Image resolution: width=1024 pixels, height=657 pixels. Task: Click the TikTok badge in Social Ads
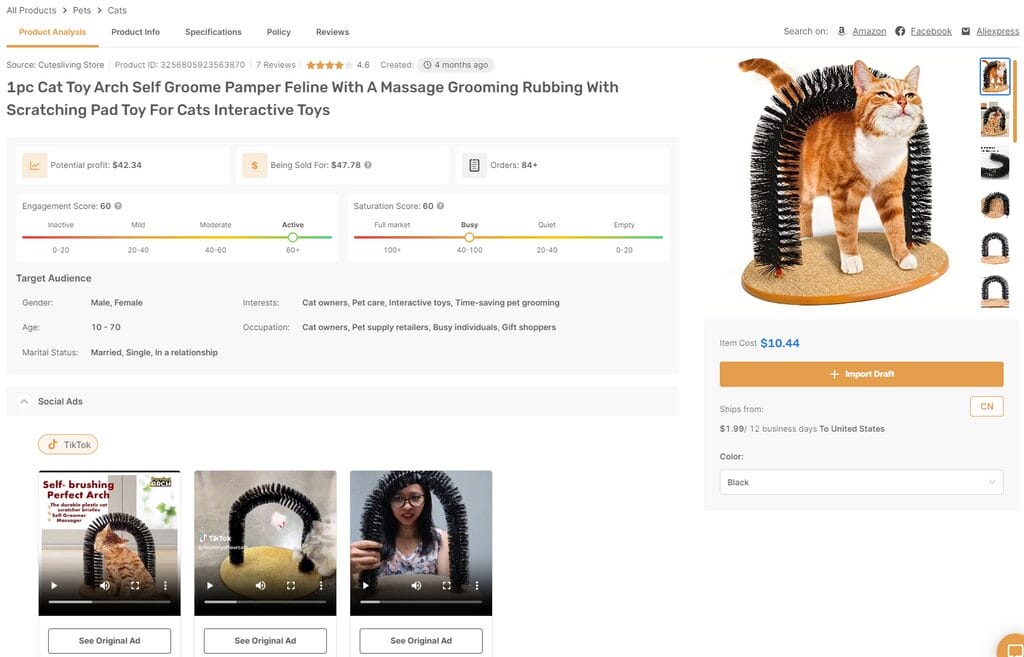pyautogui.click(x=67, y=444)
